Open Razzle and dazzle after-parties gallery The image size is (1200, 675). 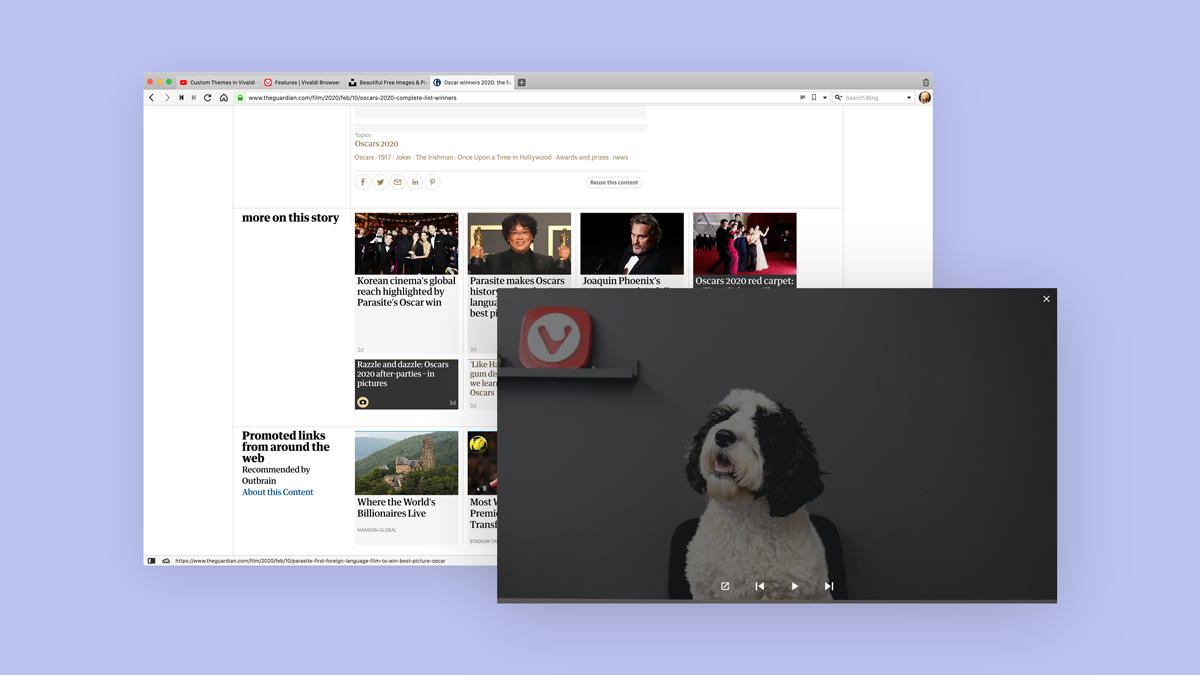[406, 384]
